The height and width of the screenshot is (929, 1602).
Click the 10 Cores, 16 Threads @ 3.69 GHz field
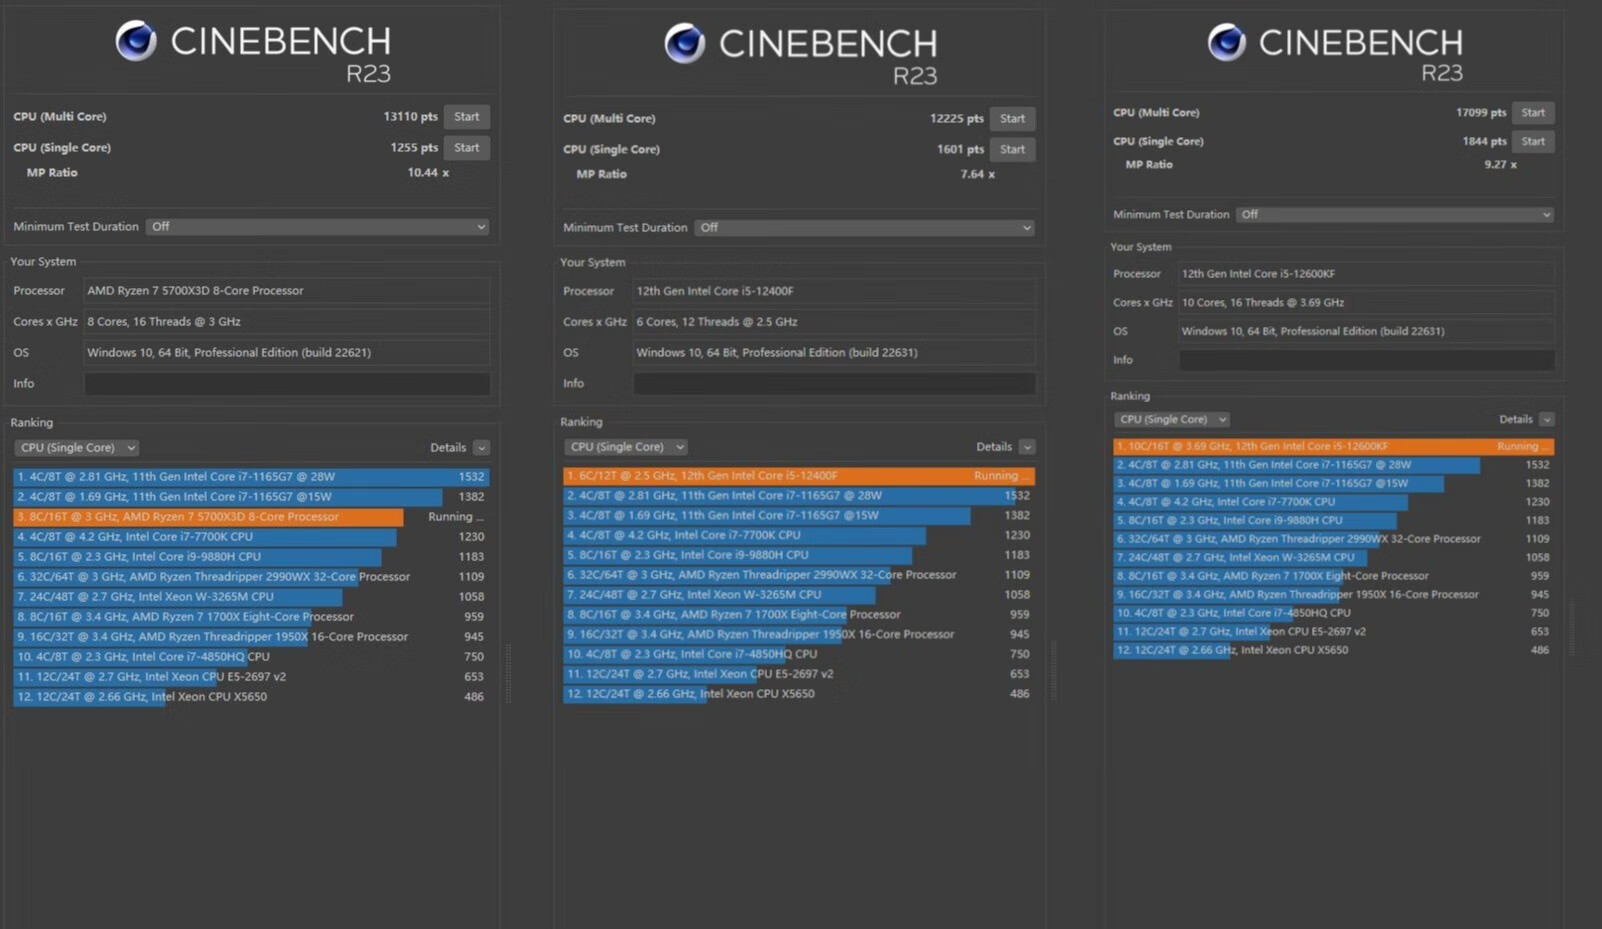click(x=1367, y=303)
